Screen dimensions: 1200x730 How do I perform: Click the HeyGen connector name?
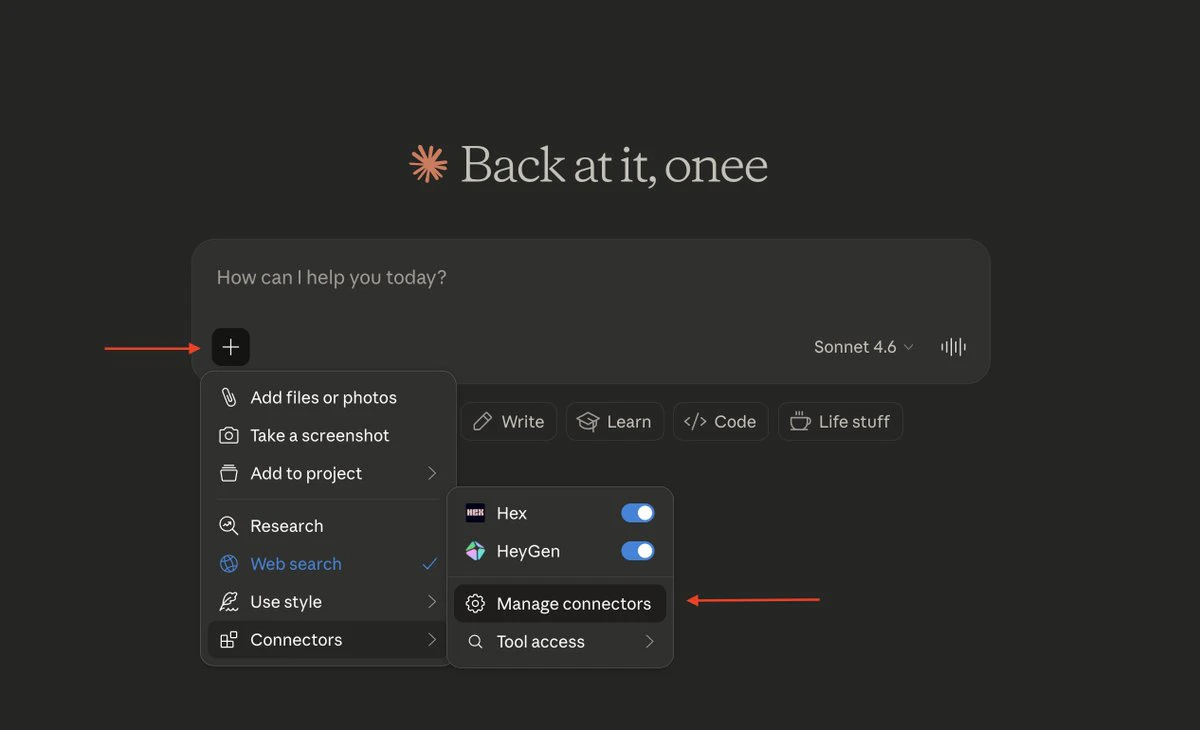pyautogui.click(x=528, y=551)
